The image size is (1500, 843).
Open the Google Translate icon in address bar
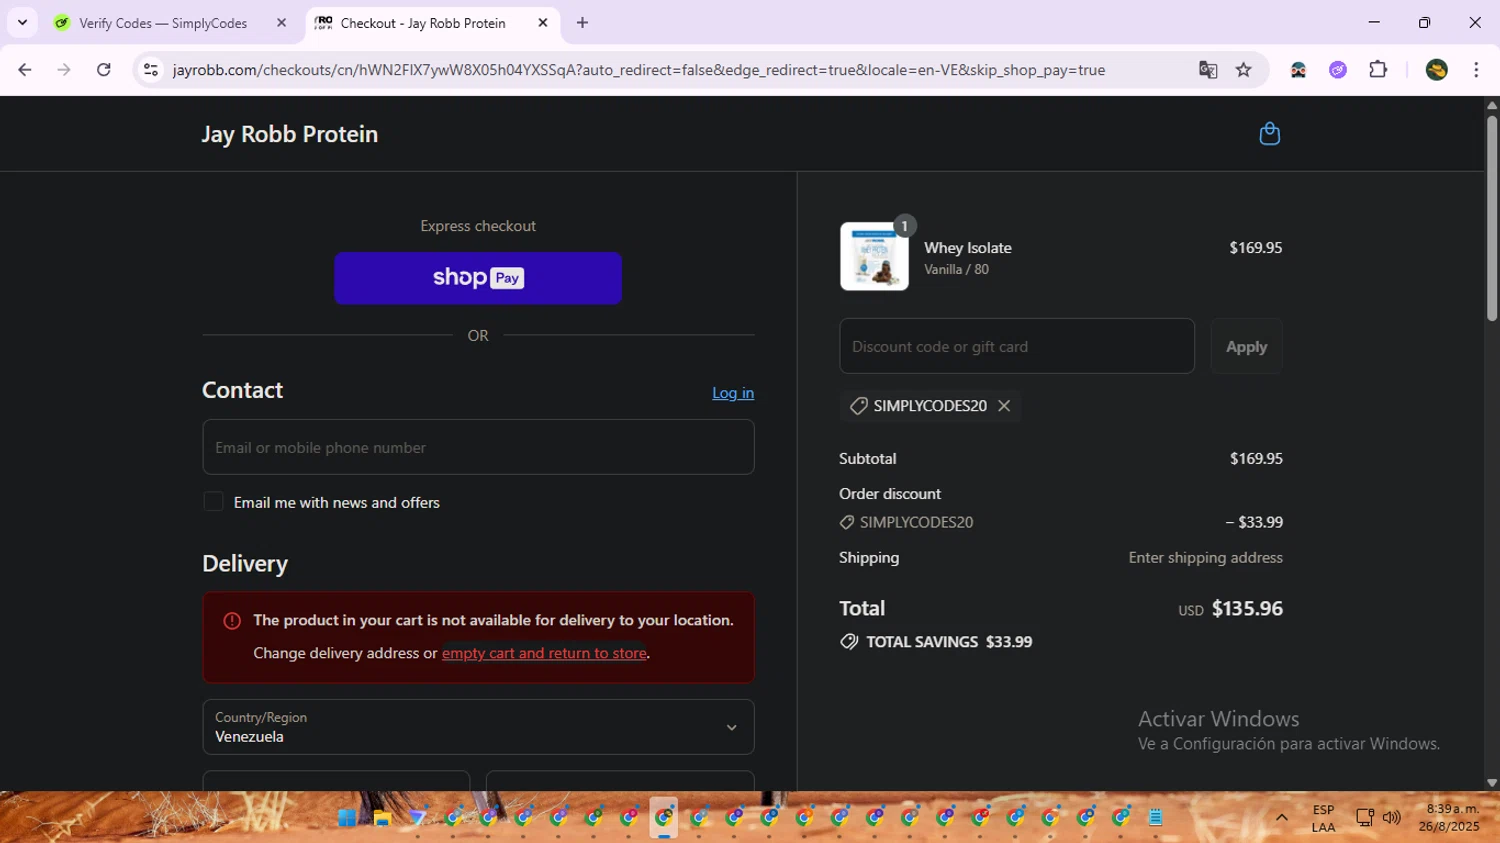pos(1208,70)
